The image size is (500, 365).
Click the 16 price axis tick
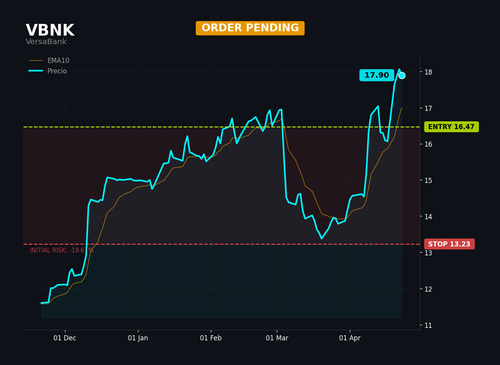pos(428,144)
